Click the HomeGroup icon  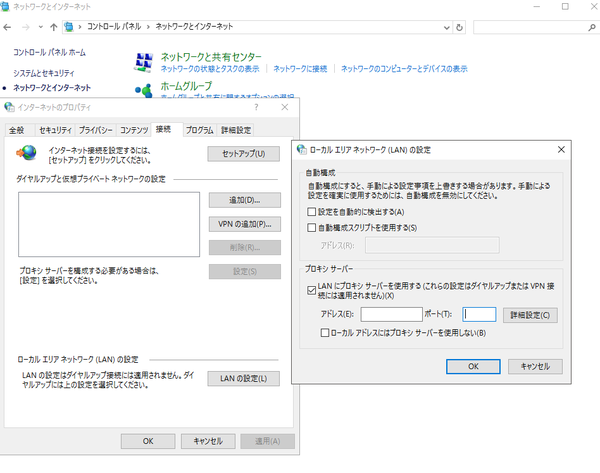tap(144, 90)
